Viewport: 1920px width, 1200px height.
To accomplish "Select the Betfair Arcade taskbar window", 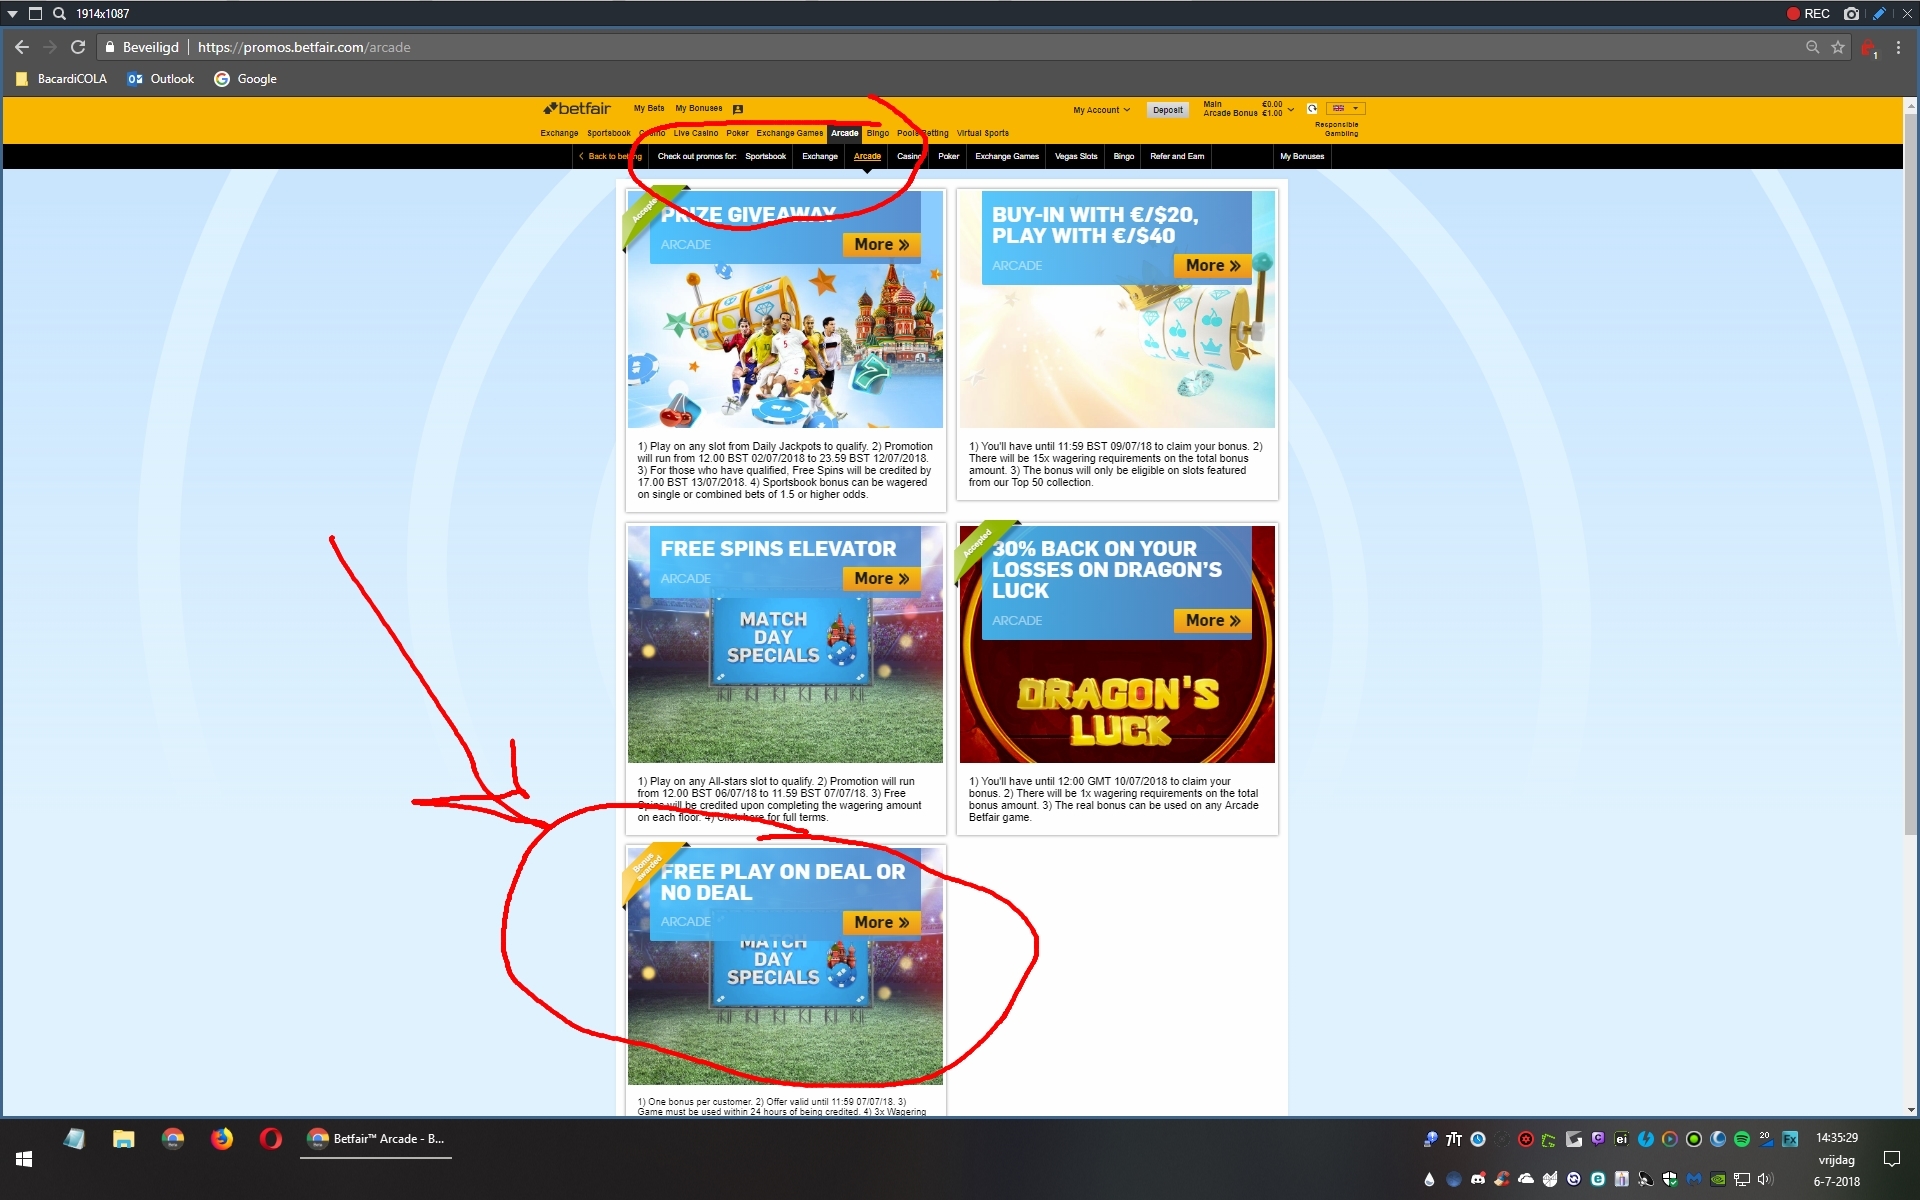I will (376, 1139).
